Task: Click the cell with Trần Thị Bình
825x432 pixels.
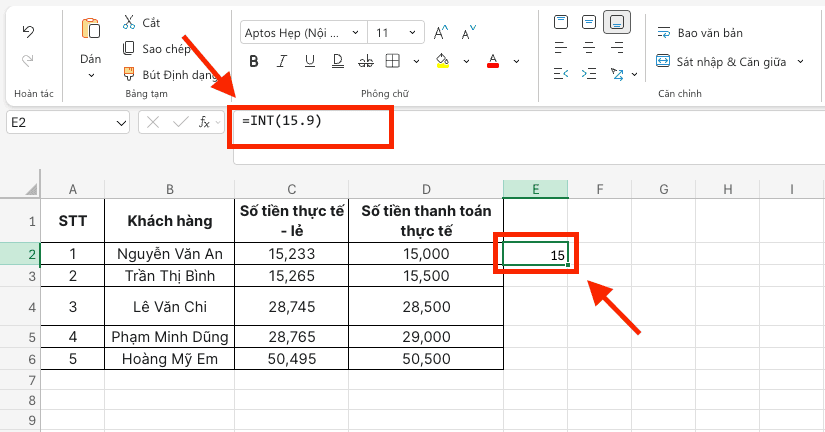Action: click(169, 276)
